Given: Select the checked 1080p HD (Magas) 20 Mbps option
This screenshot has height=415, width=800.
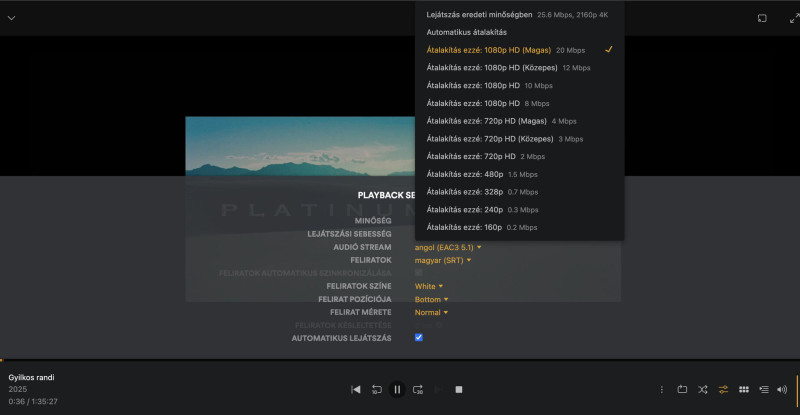Looking at the screenshot, I should click(519, 50).
